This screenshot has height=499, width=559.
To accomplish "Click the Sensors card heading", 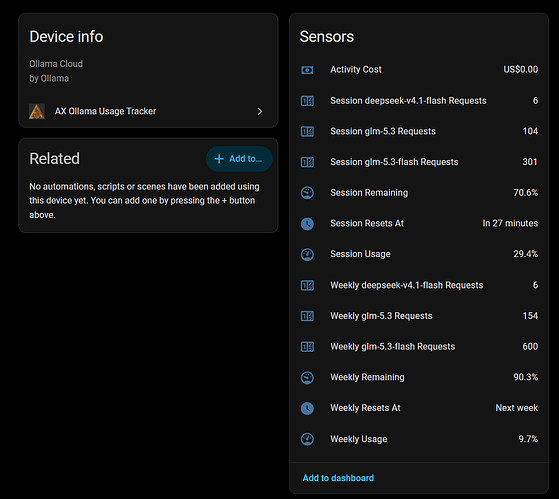I will click(x=327, y=37).
